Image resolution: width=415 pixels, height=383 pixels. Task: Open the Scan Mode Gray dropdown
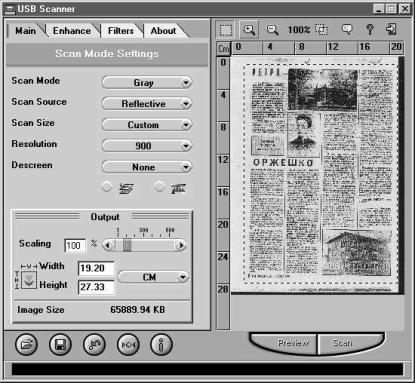click(x=147, y=82)
